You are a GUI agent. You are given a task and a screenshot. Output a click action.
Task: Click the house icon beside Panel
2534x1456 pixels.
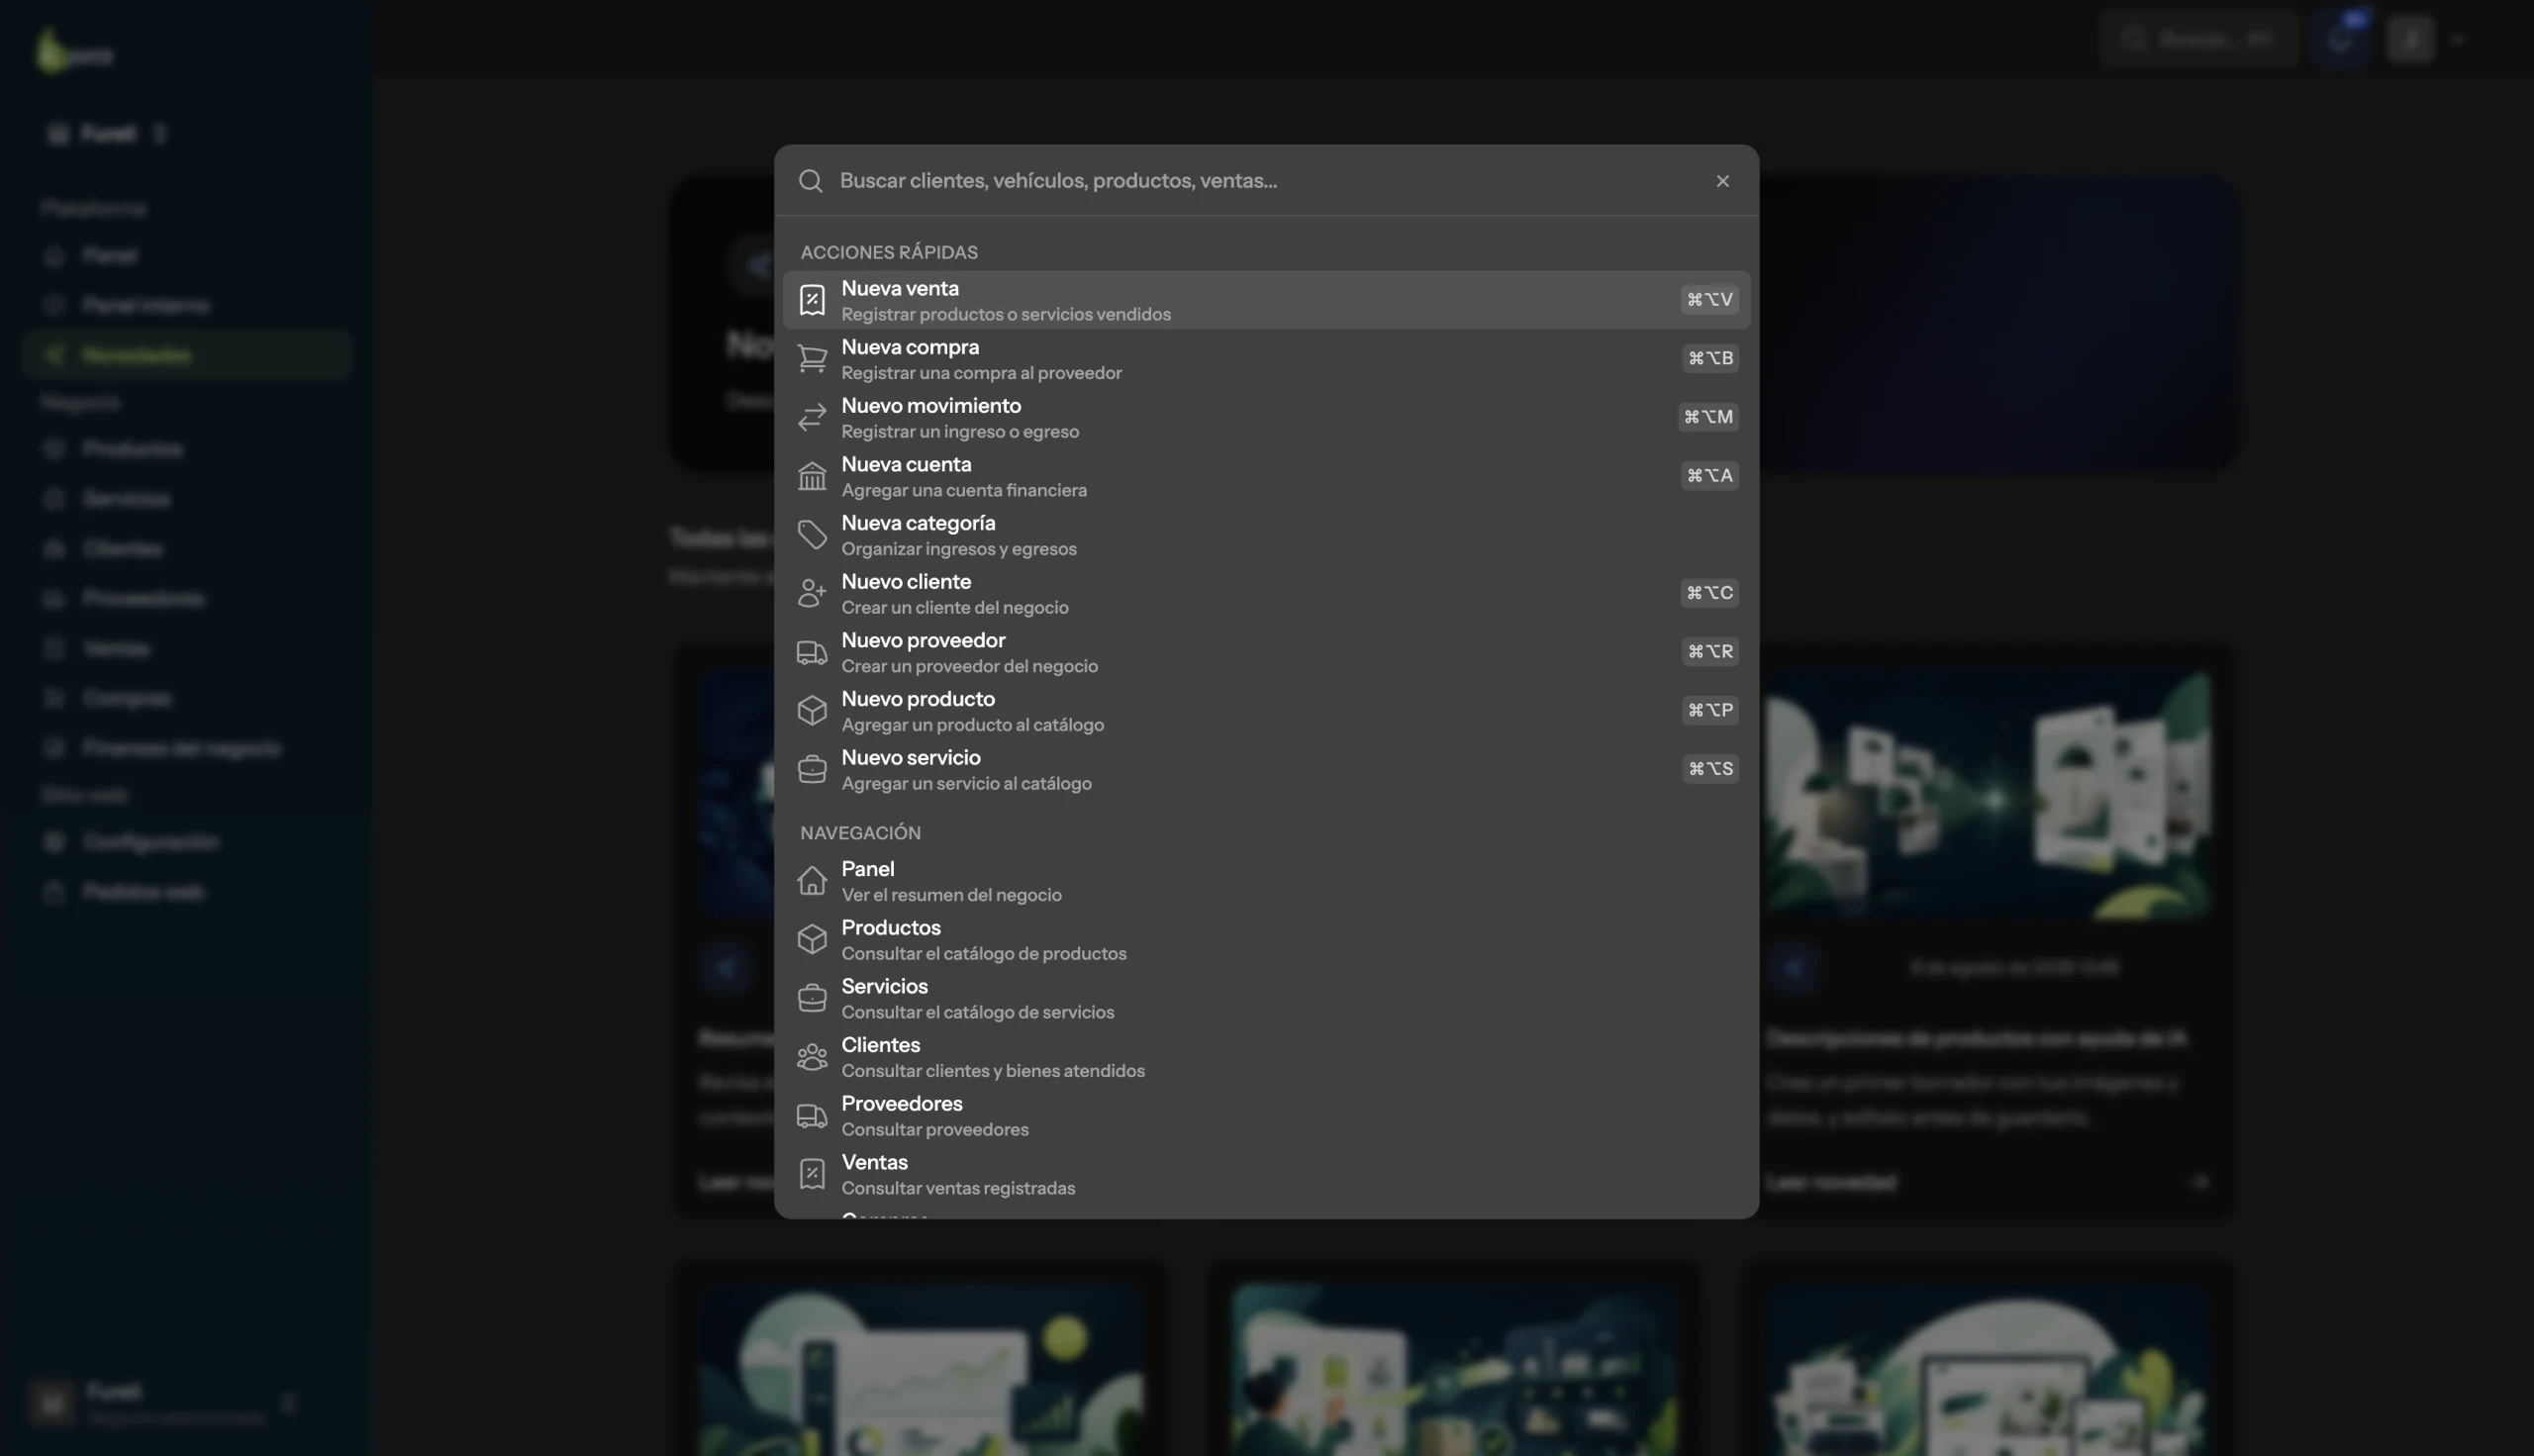pyautogui.click(x=812, y=881)
